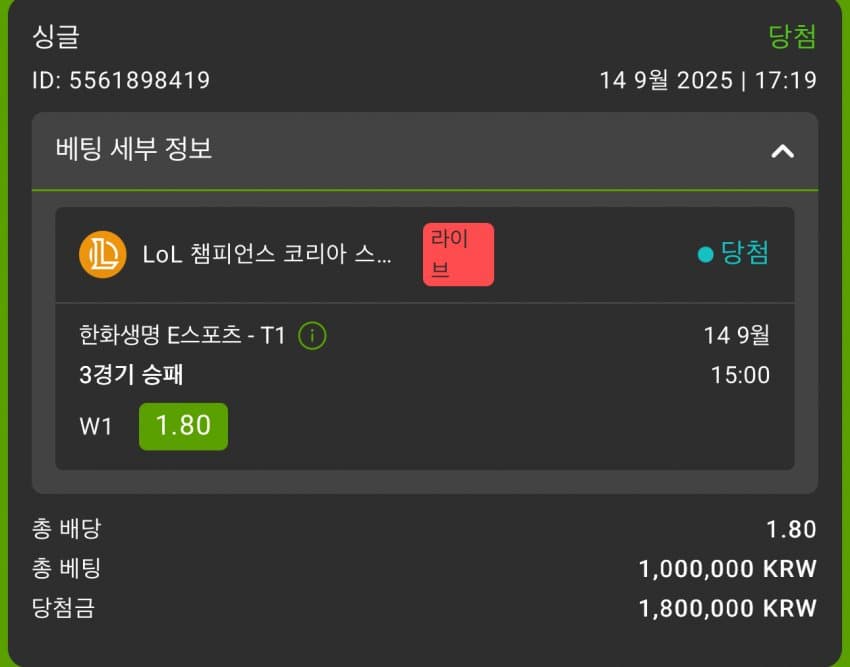Image resolution: width=850 pixels, height=667 pixels.
Task: Click the green 1.80 odds button
Action: (x=183, y=425)
